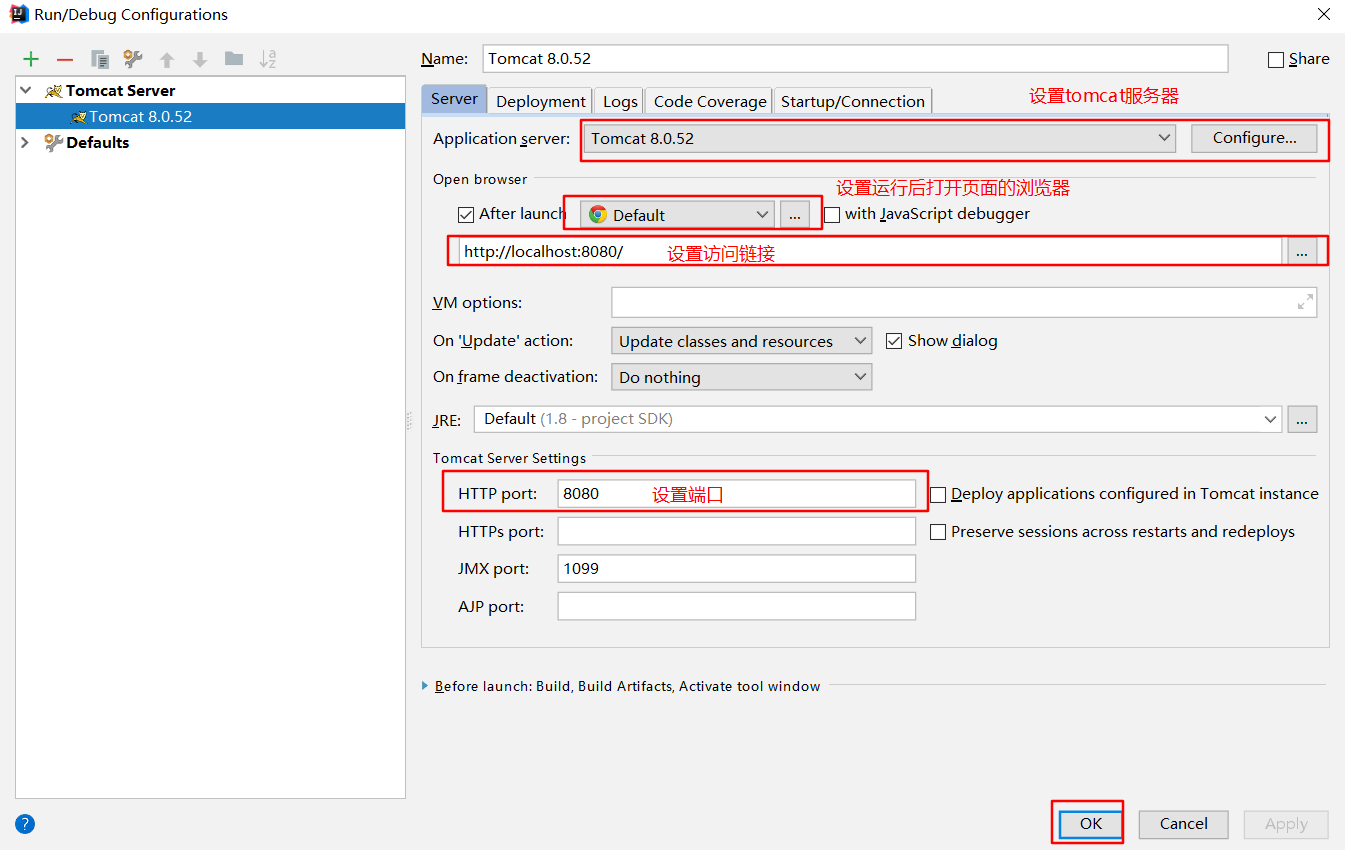Image resolution: width=1345 pixels, height=850 pixels.
Task: Click the Cancel button
Action: [x=1184, y=824]
